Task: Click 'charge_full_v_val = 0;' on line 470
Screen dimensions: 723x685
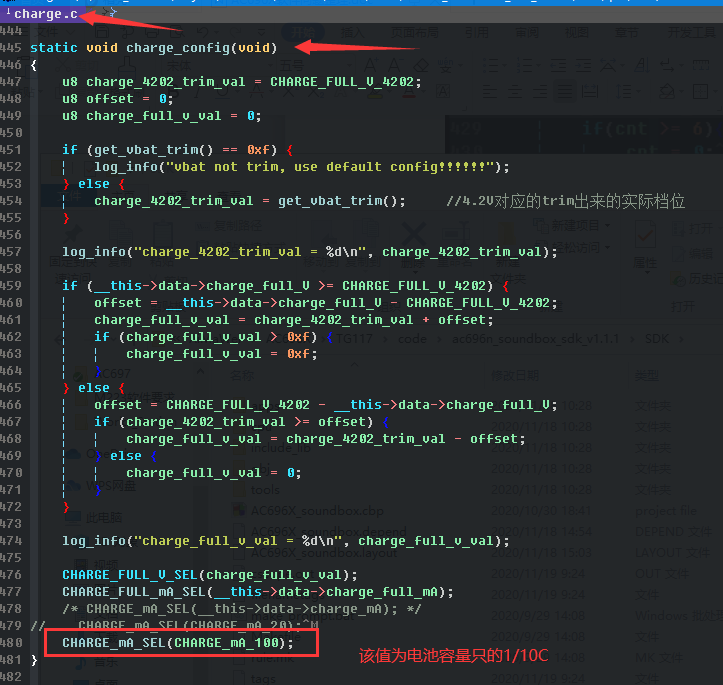Action: point(213,473)
